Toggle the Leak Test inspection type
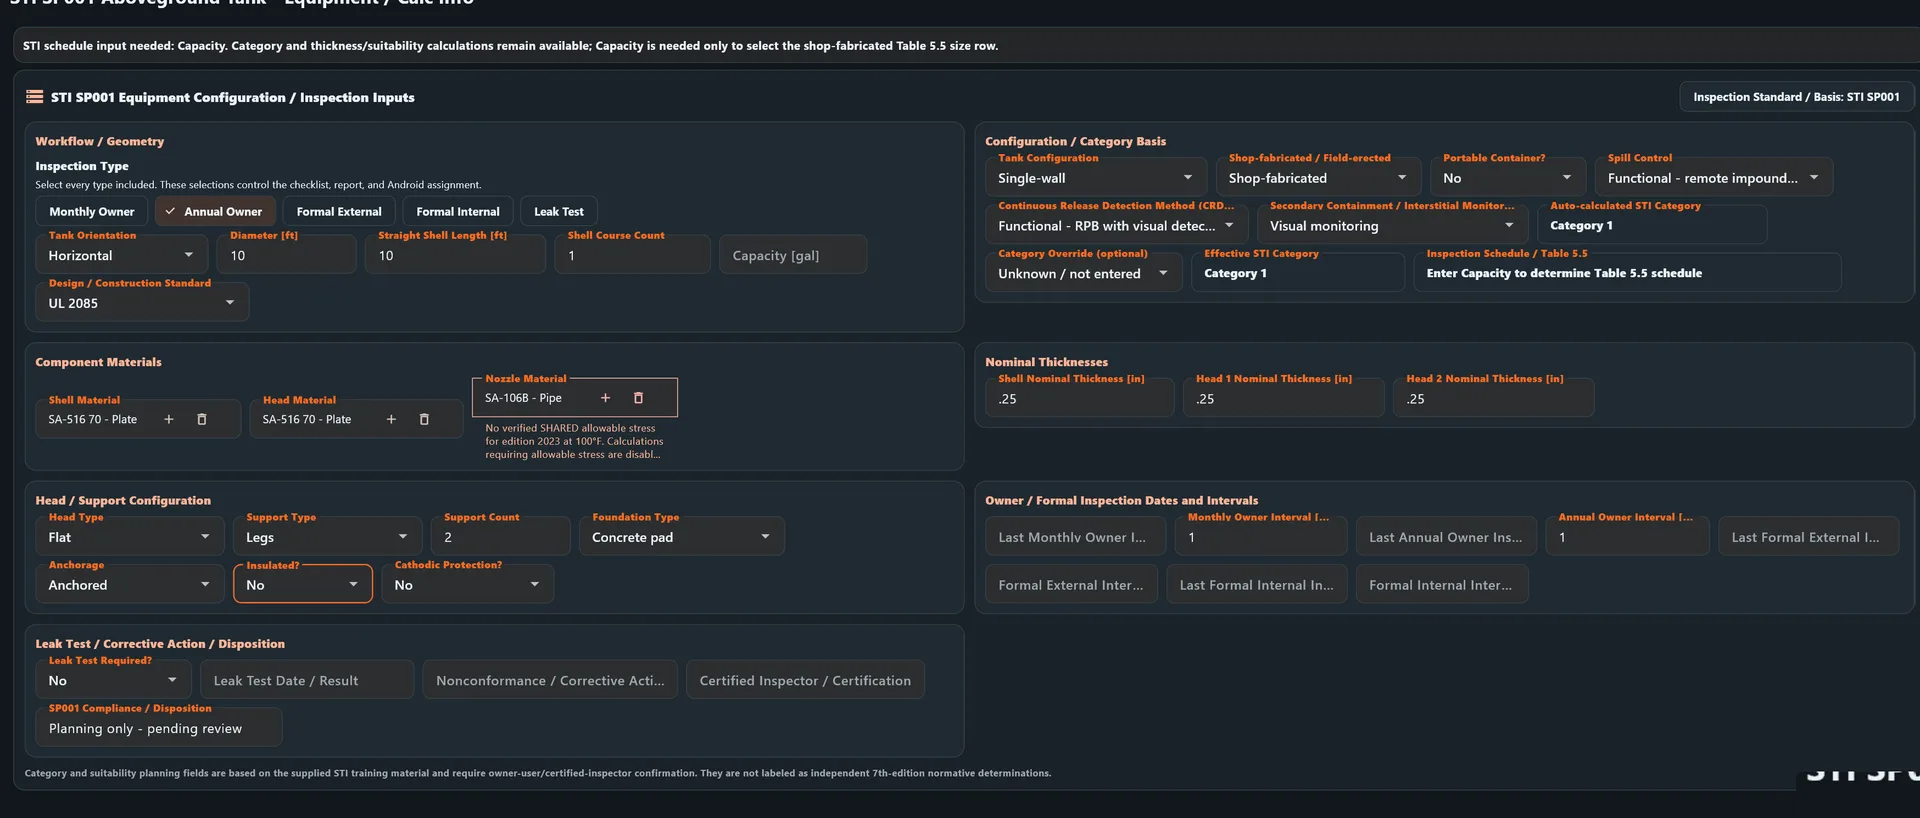 click(559, 211)
